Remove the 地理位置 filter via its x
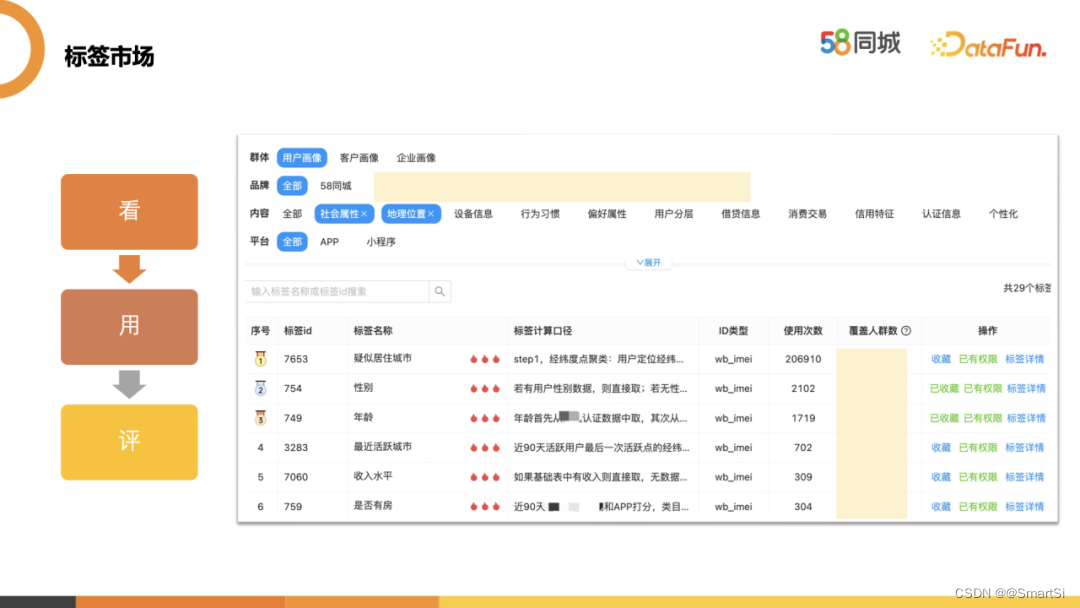Image resolution: width=1080 pixels, height=608 pixels. [431, 214]
